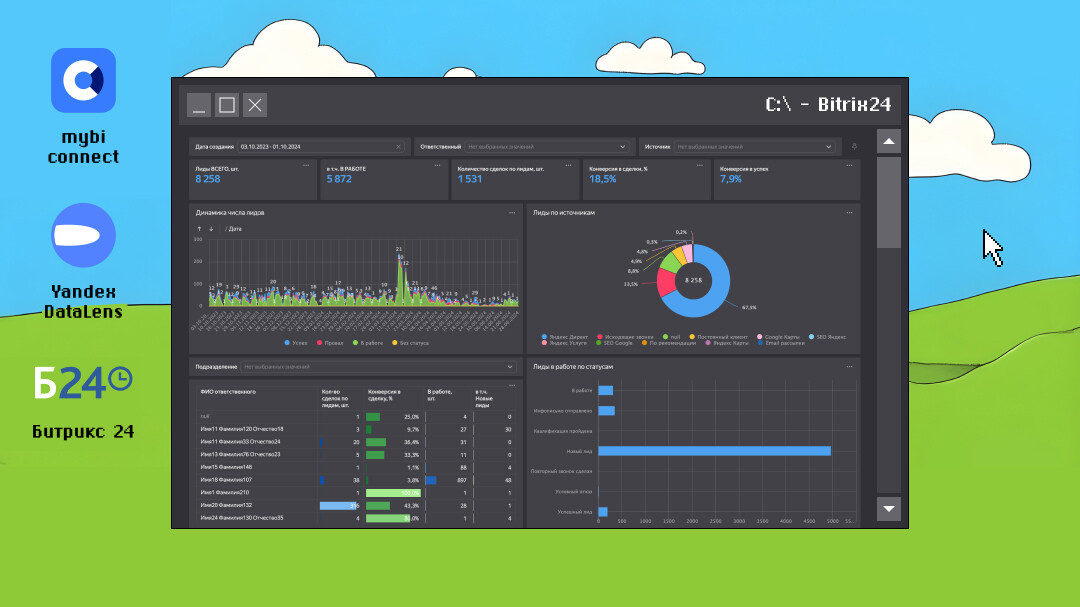Click the vertical scrollbar thumb
The image size is (1080, 607).
pyautogui.click(x=888, y=202)
